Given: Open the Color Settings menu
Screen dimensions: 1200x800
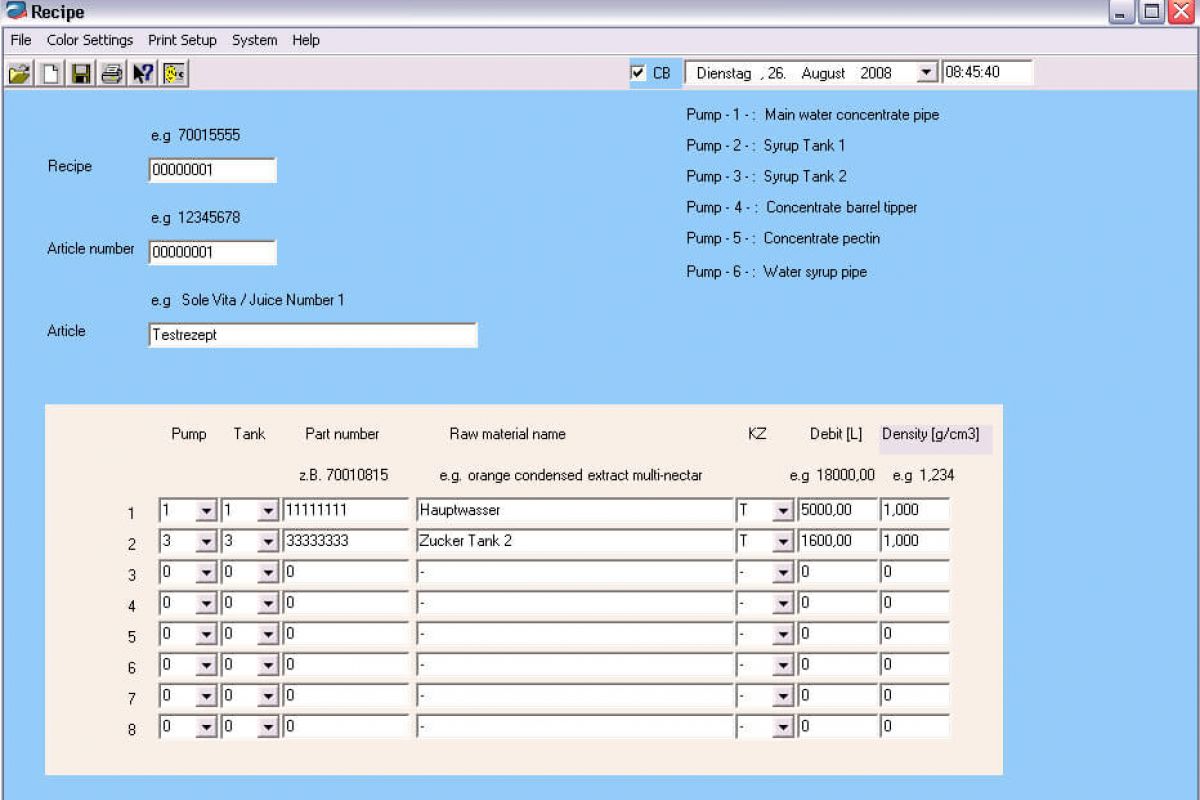Looking at the screenshot, I should point(89,40).
